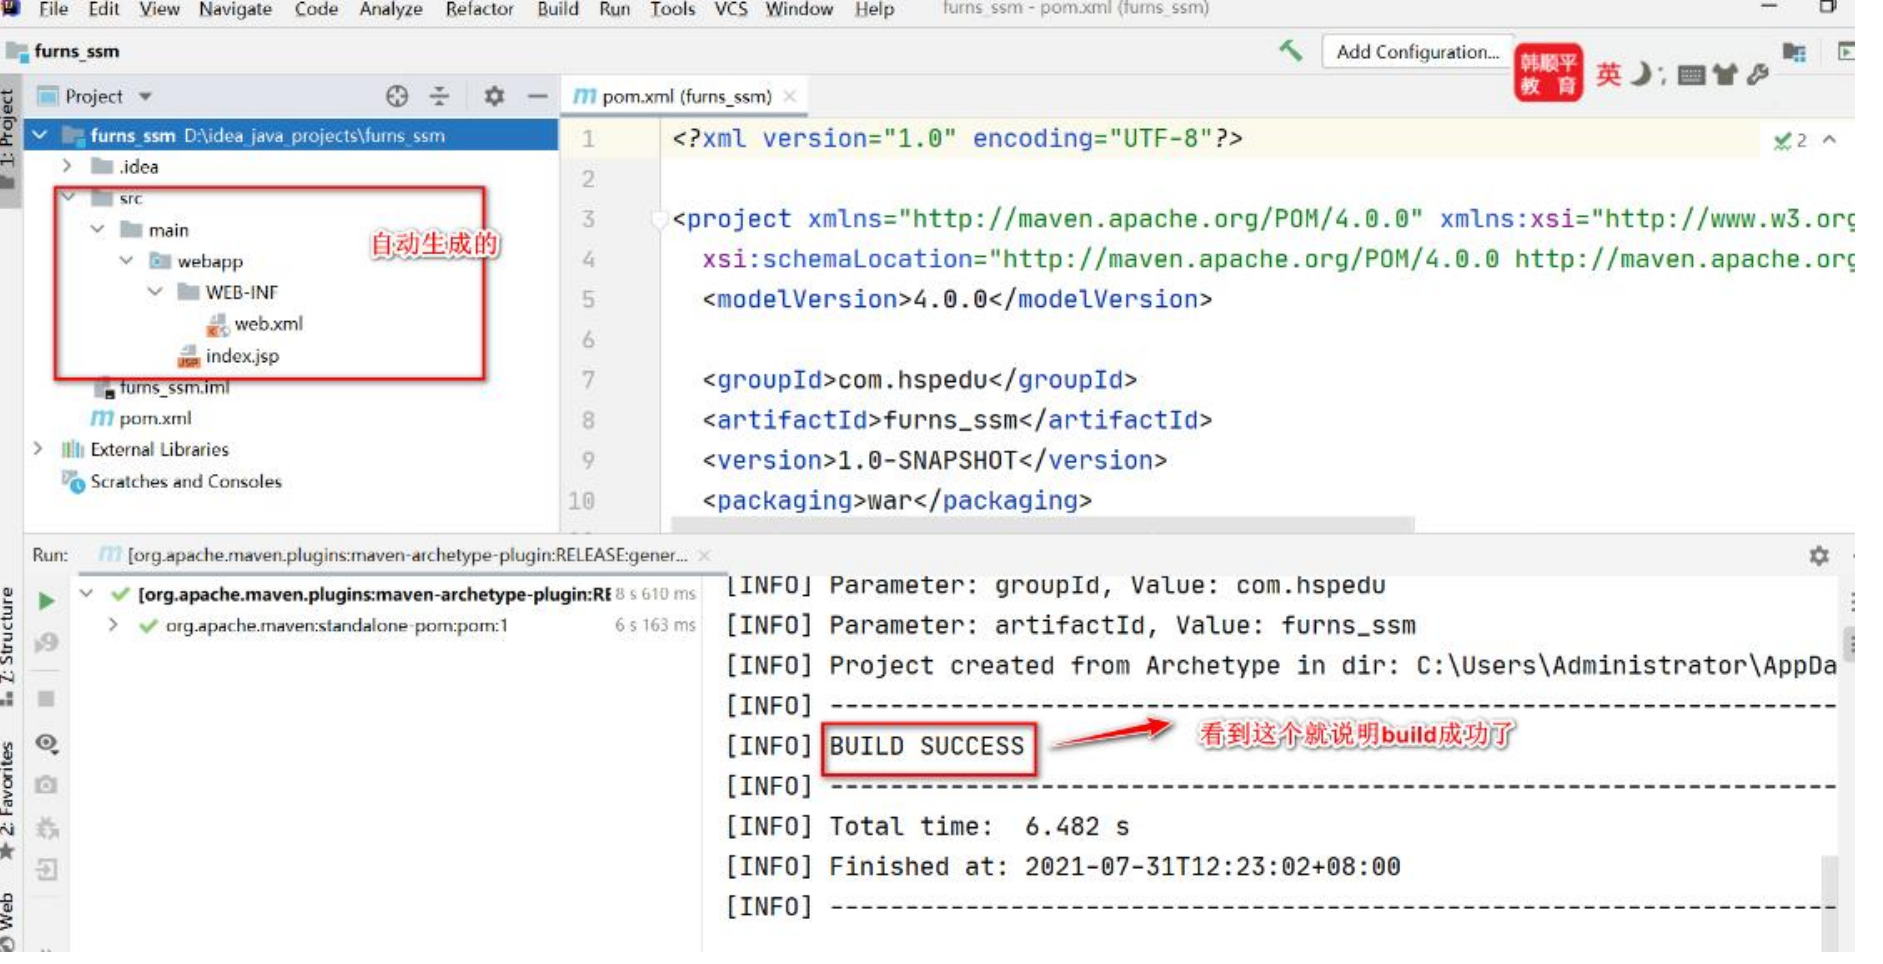Click the inspection checkmark widget in editor
Screen dimensions: 1883x964
(x=1790, y=140)
